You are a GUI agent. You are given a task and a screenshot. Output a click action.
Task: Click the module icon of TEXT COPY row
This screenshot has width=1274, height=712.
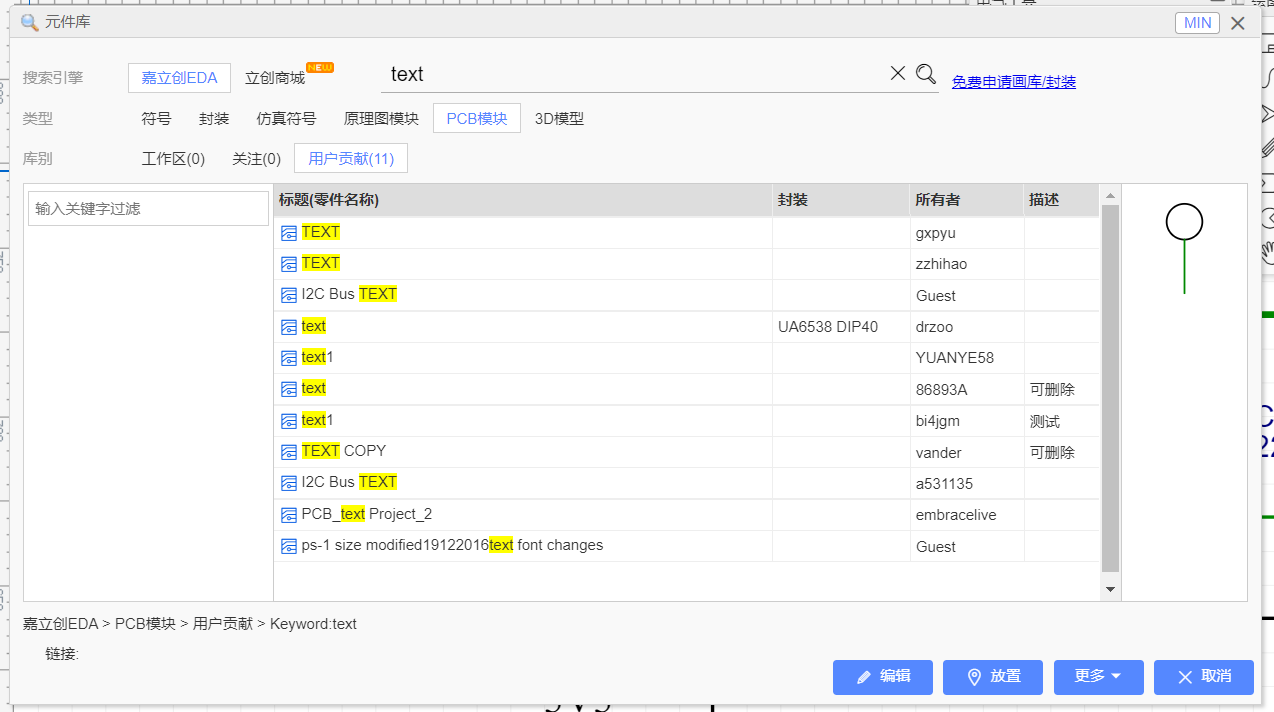(x=289, y=452)
